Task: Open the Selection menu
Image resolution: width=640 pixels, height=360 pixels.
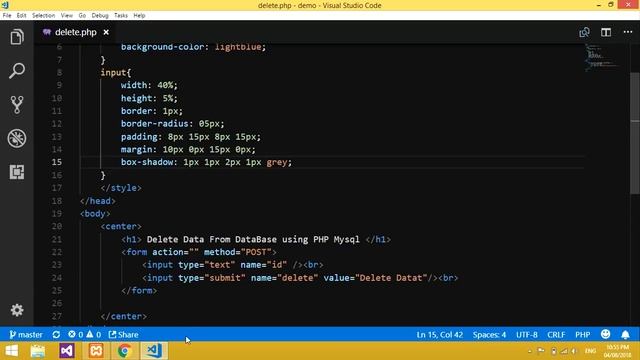Action: 43,16
